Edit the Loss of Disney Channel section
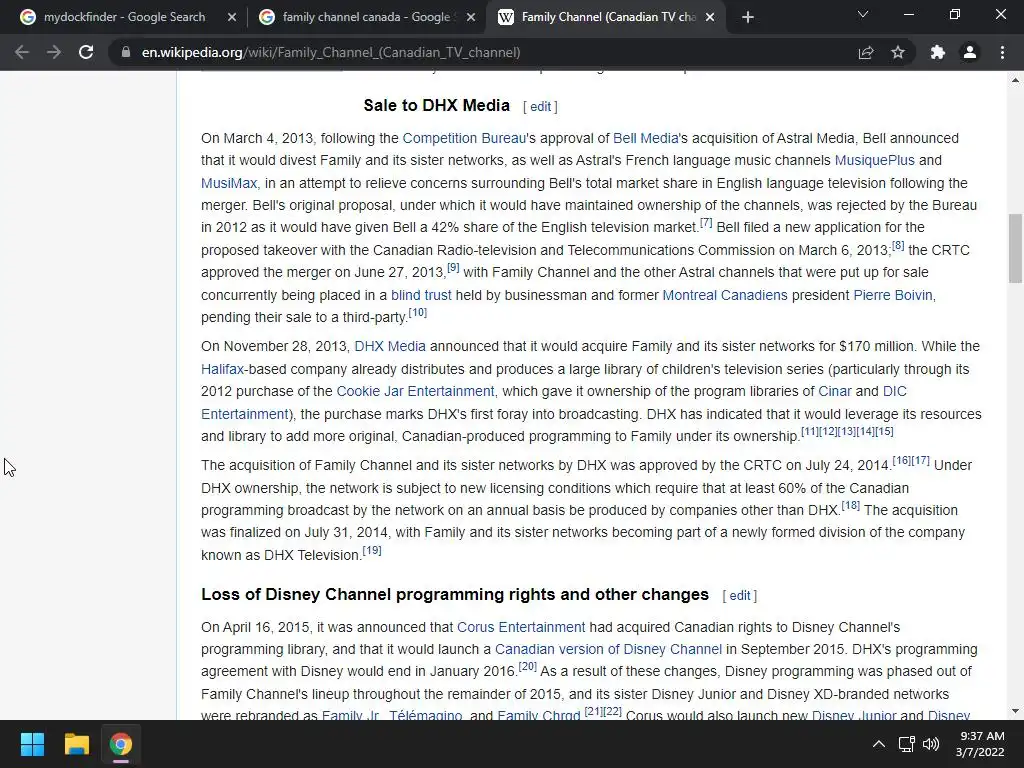Image resolution: width=1024 pixels, height=768 pixels. [740, 596]
